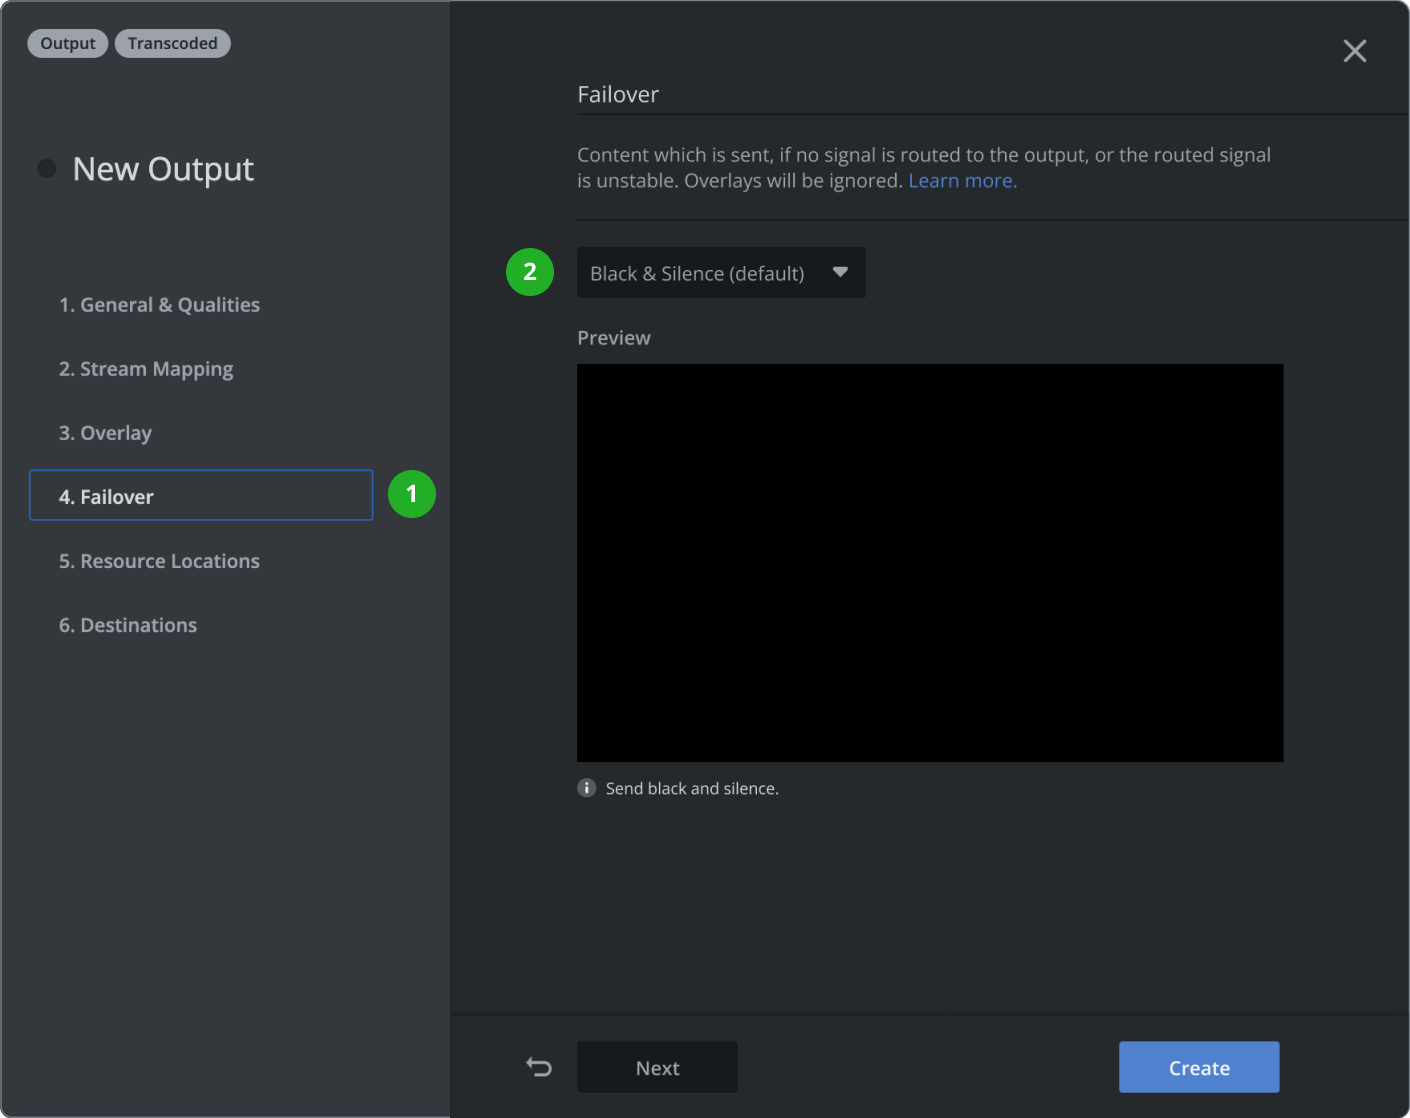Viewport: 1410px width, 1118px height.
Task: Click the Transcoded tag badge
Action: 172,43
